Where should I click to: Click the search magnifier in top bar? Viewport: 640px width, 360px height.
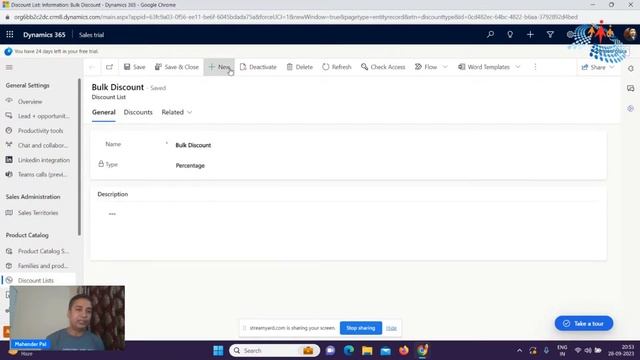point(490,35)
